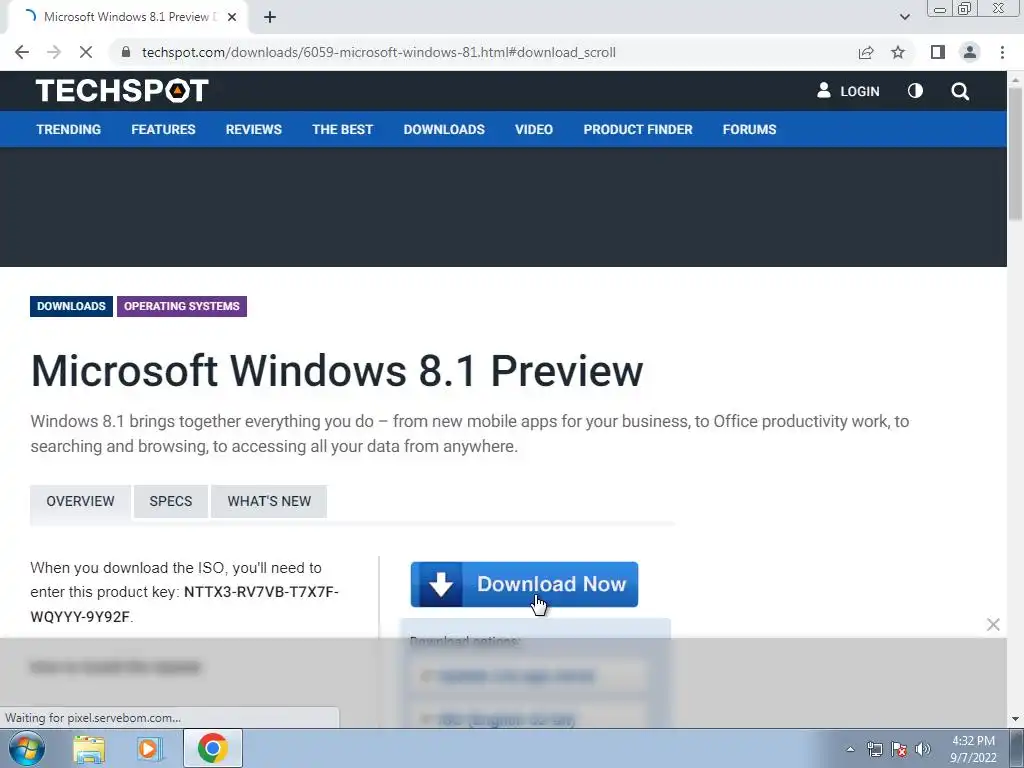The image size is (1024, 768).
Task: Click the blue DOWNLOADS category tag
Action: click(x=71, y=306)
